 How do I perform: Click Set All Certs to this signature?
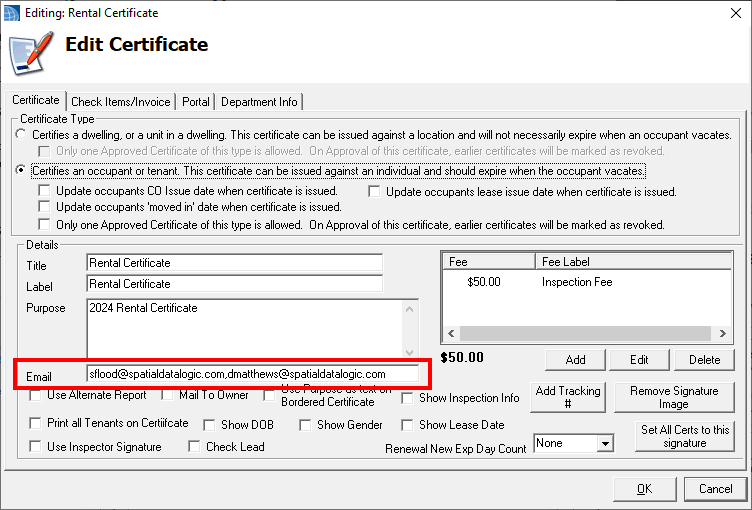click(684, 436)
